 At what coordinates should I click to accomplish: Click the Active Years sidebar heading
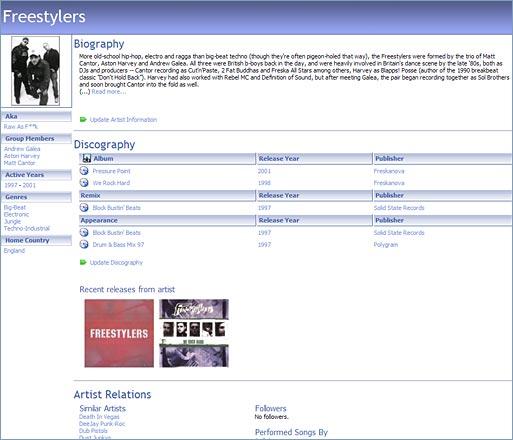click(36, 175)
